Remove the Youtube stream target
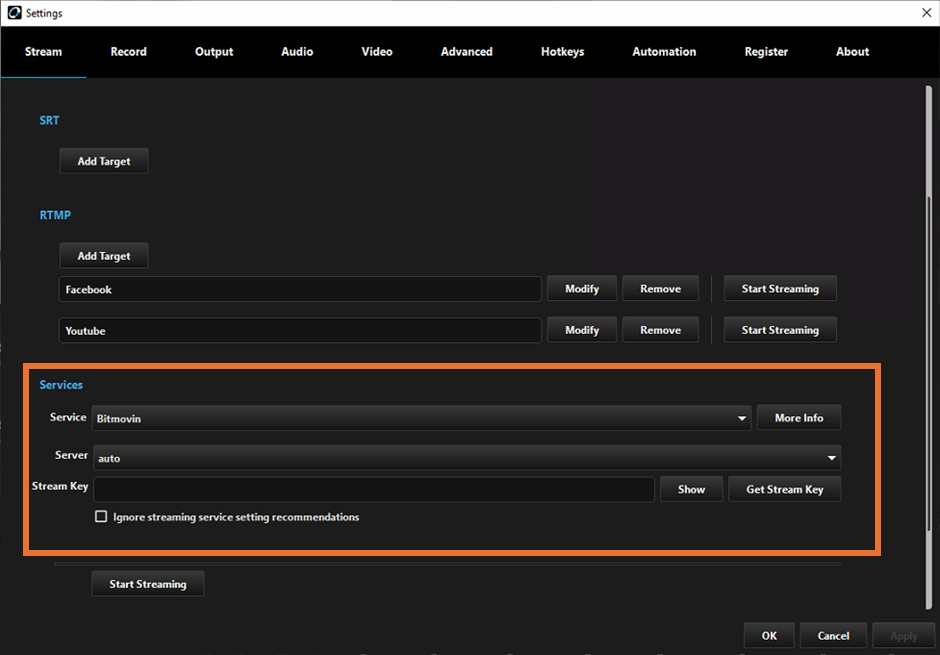 (660, 329)
